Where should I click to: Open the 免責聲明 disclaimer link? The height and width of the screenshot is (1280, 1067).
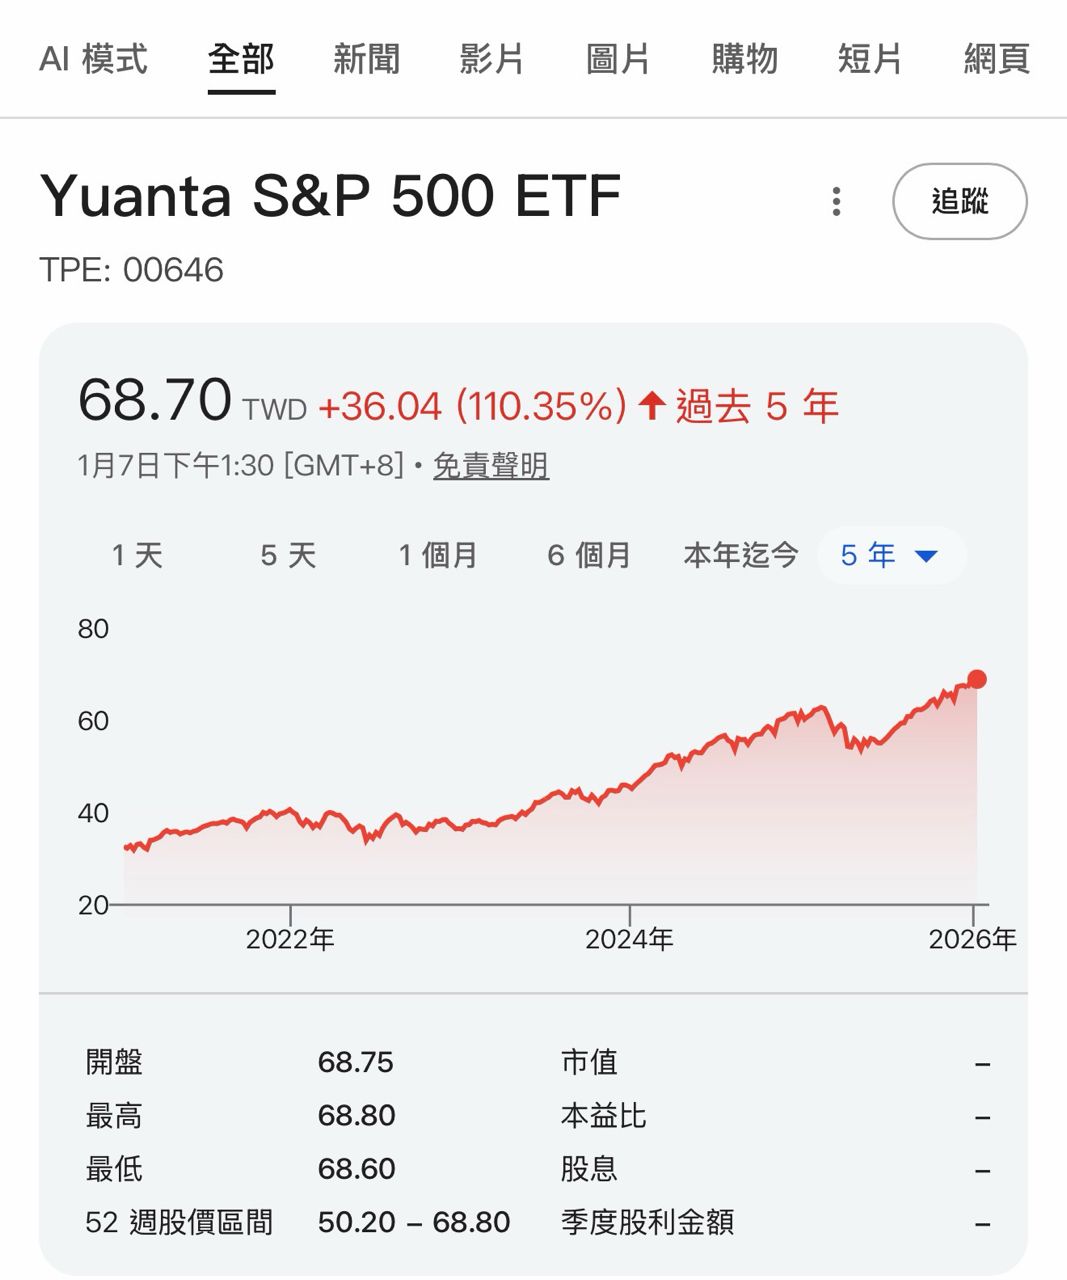point(490,466)
